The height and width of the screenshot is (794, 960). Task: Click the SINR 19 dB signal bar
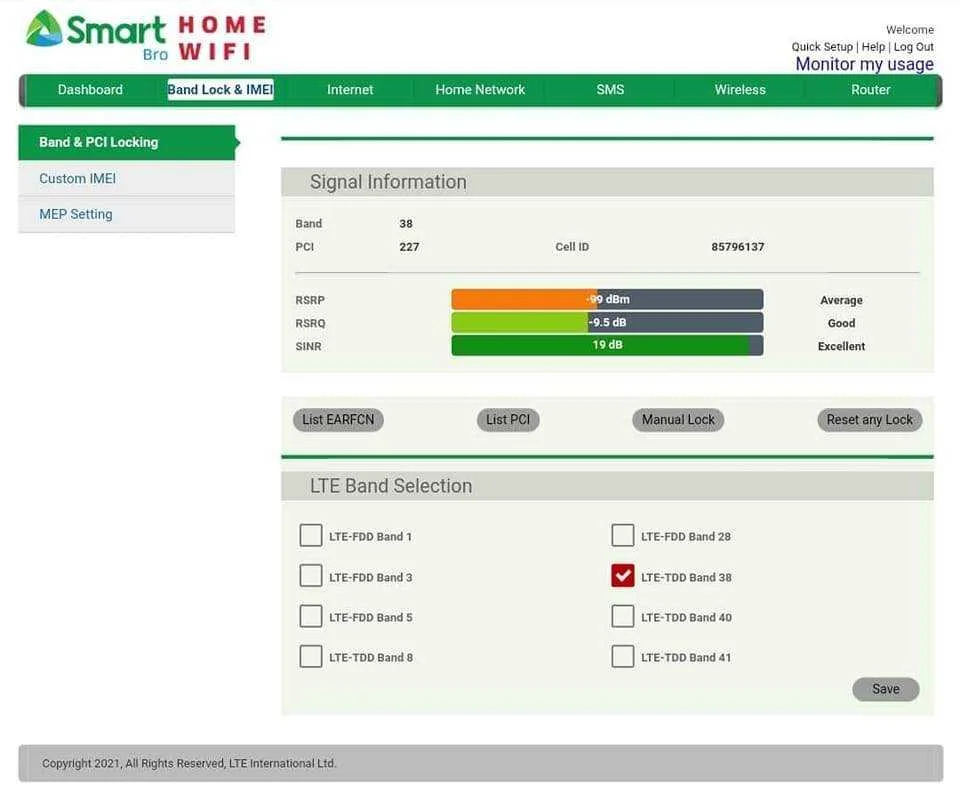tap(607, 345)
